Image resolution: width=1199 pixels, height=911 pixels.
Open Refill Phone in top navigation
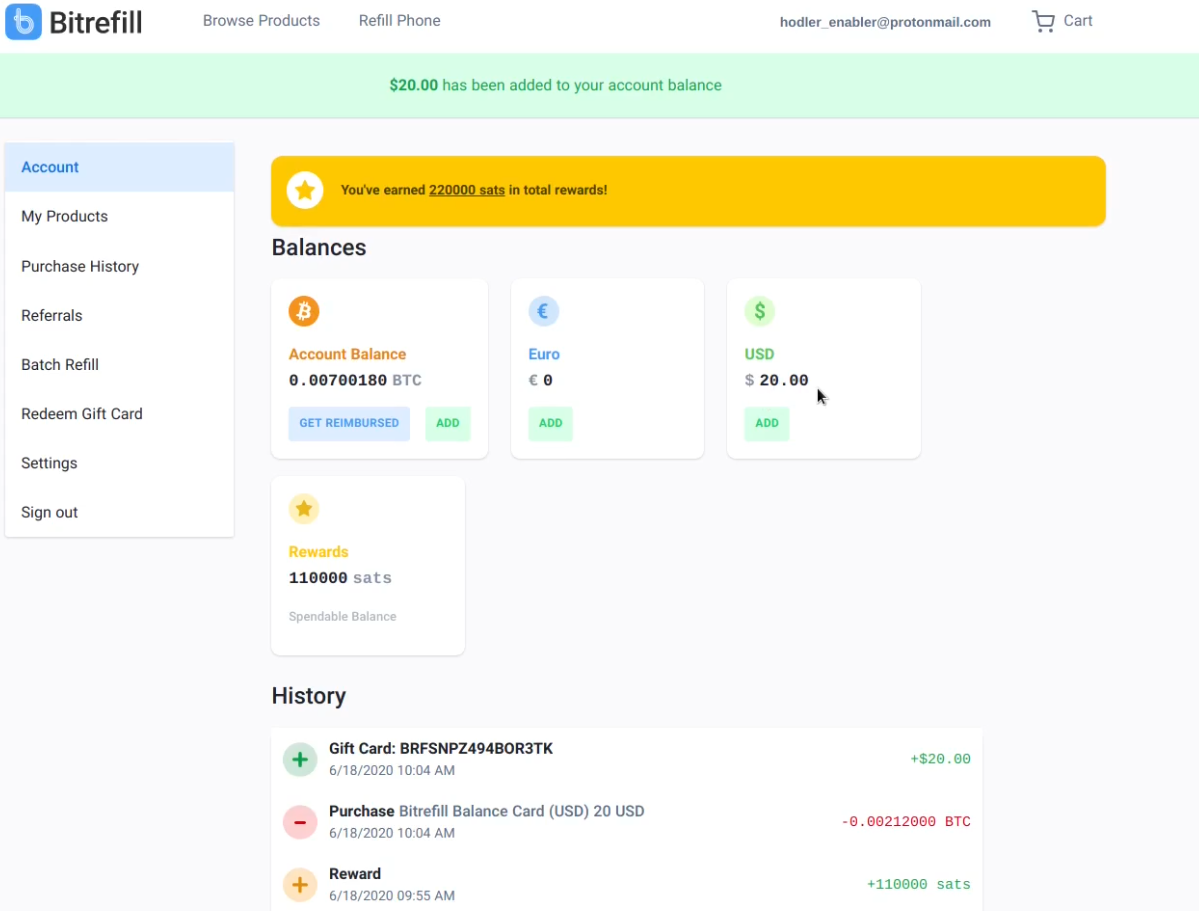(x=400, y=21)
